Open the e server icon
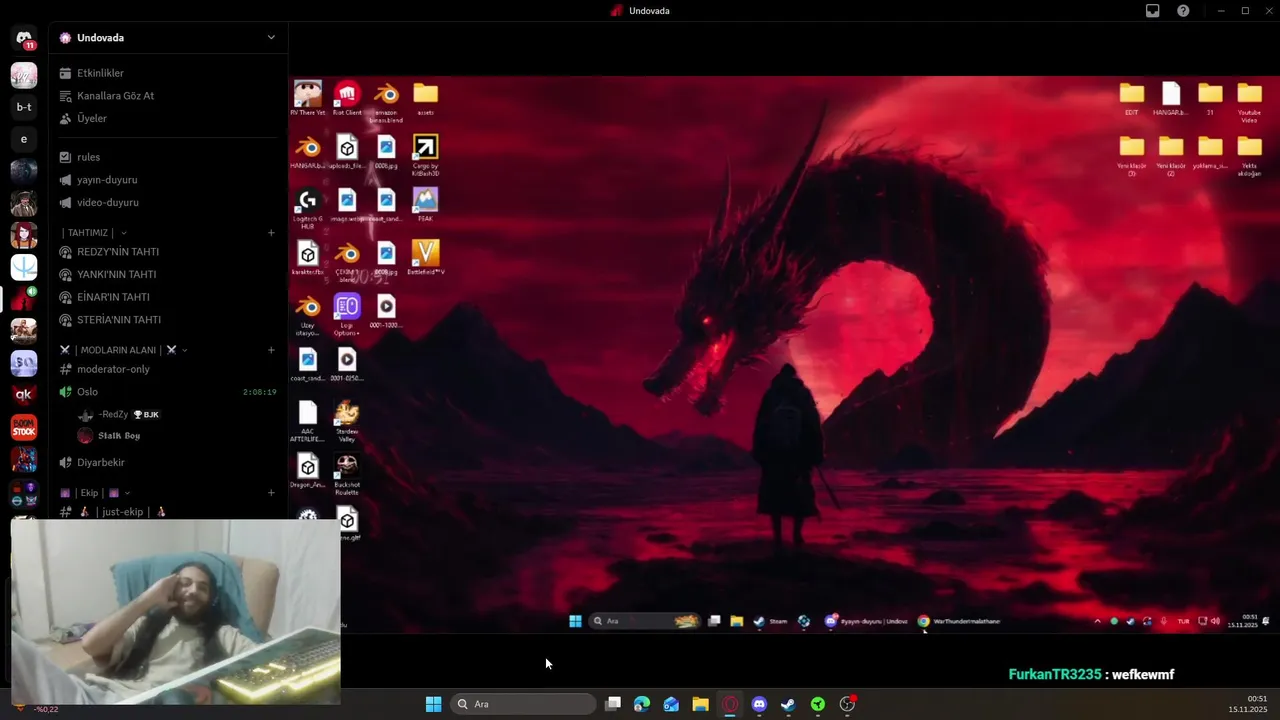This screenshot has height=720, width=1280. tap(24, 139)
